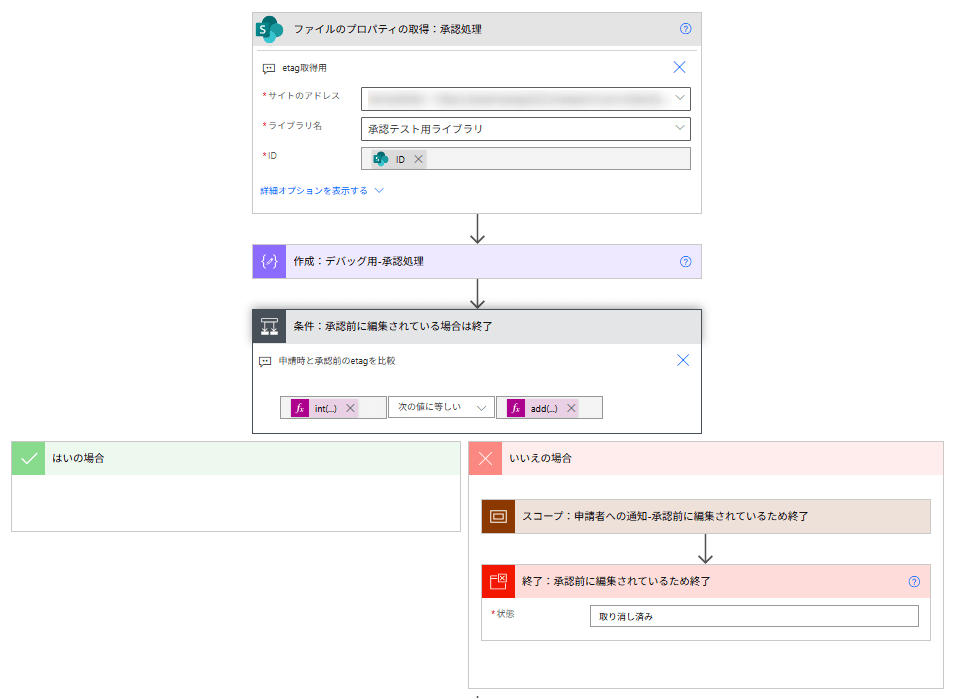Remove the ID dynamic content token
This screenshot has width=953, height=698.
pos(416,158)
